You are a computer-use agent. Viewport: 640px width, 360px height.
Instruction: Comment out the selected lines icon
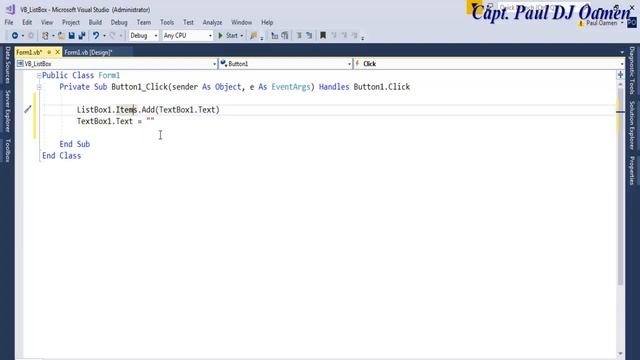pyautogui.click(x=299, y=36)
